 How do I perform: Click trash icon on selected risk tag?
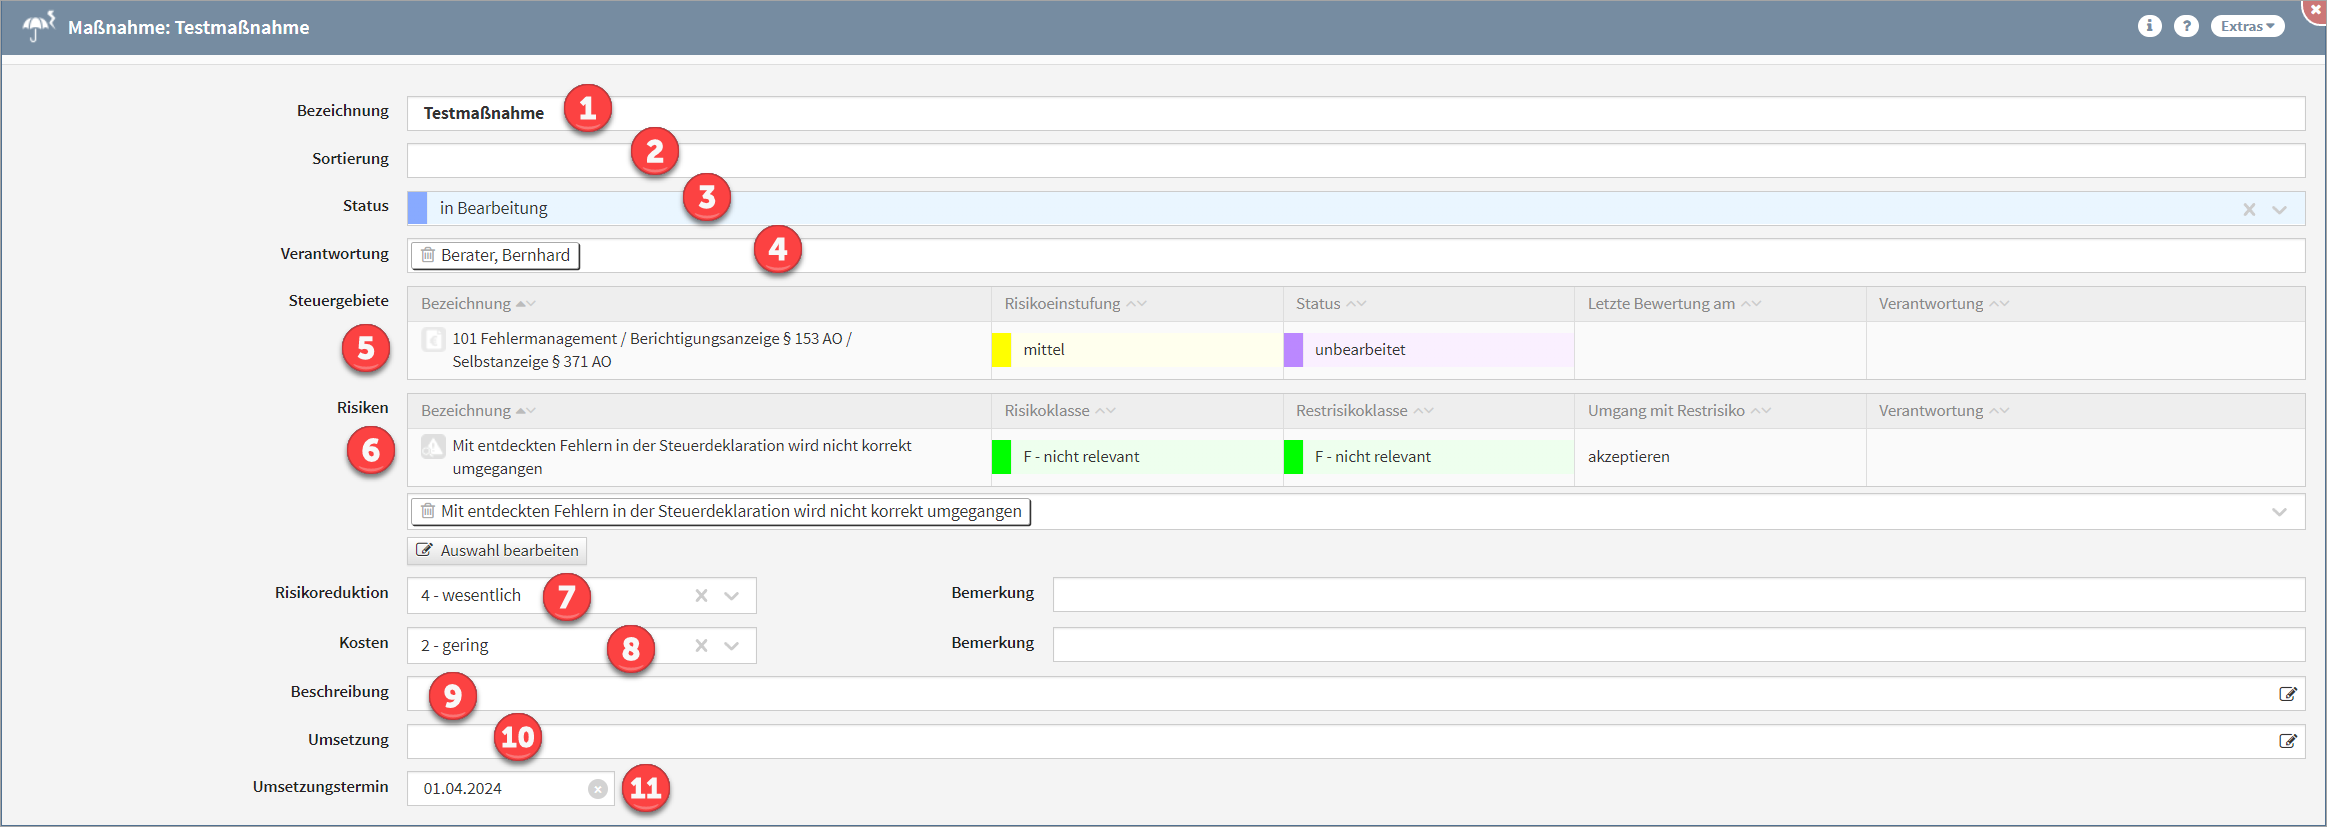pyautogui.click(x=428, y=511)
